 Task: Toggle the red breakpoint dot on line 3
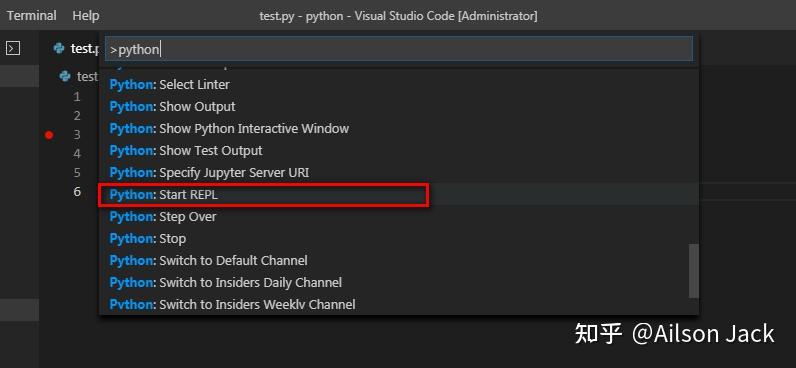(49, 135)
